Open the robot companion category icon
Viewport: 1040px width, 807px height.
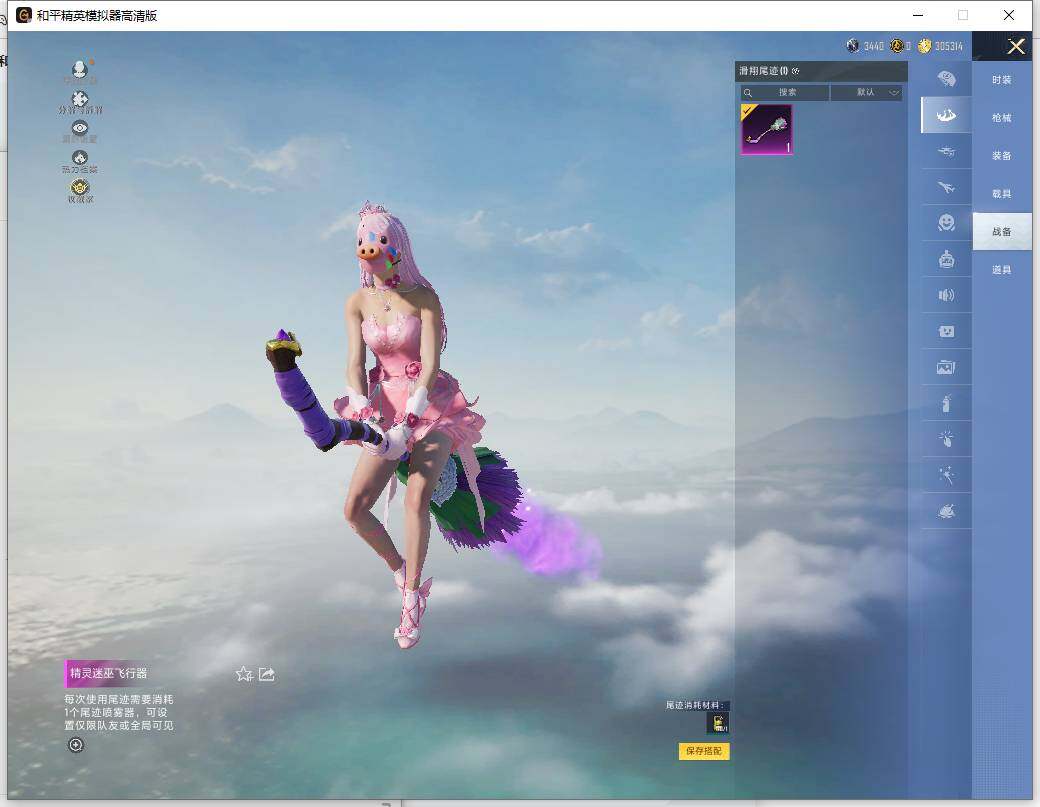[946, 259]
